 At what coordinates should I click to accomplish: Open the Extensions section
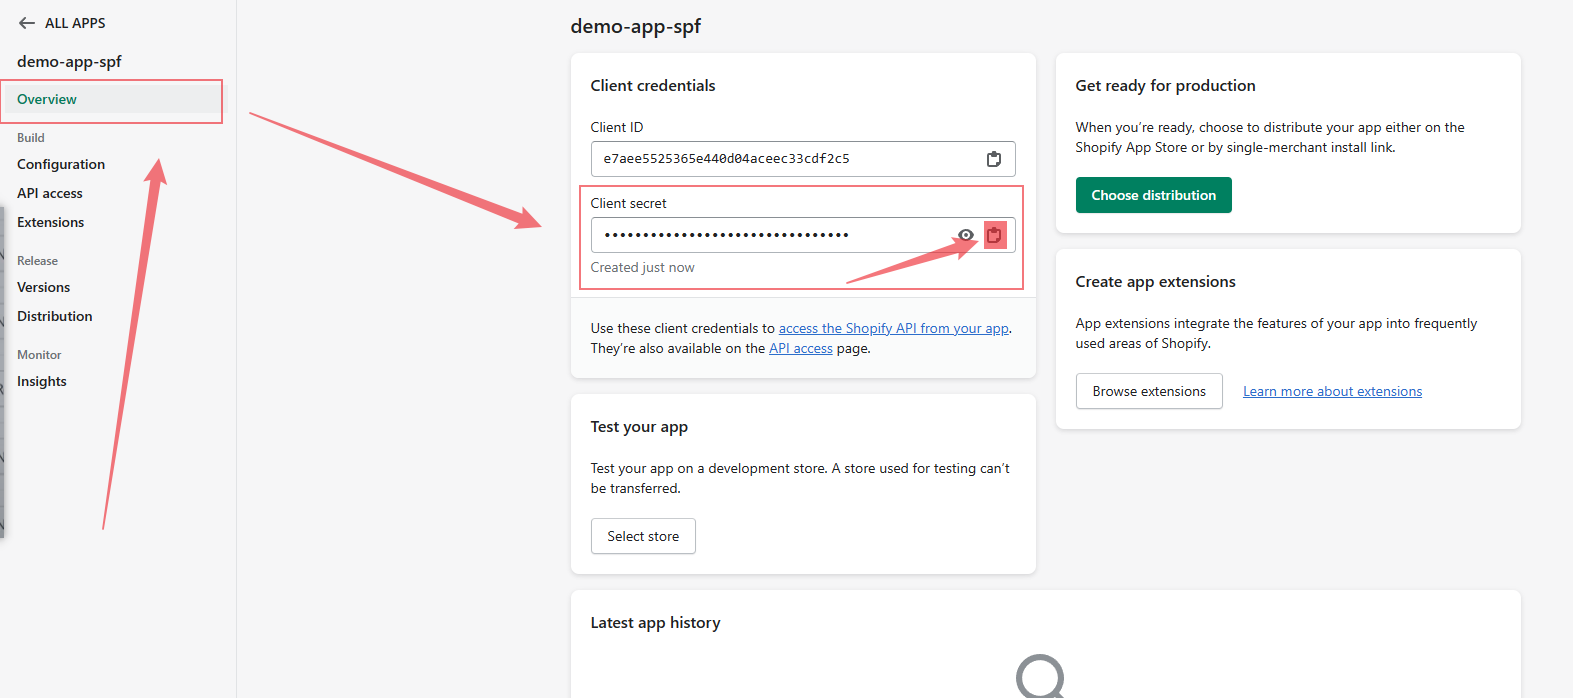click(x=51, y=222)
